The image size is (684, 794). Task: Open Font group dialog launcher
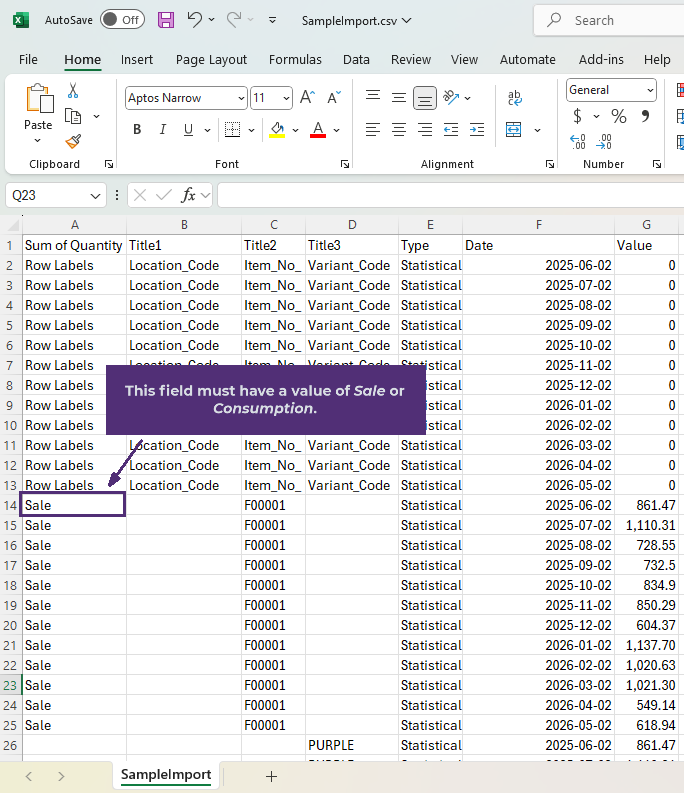(345, 164)
